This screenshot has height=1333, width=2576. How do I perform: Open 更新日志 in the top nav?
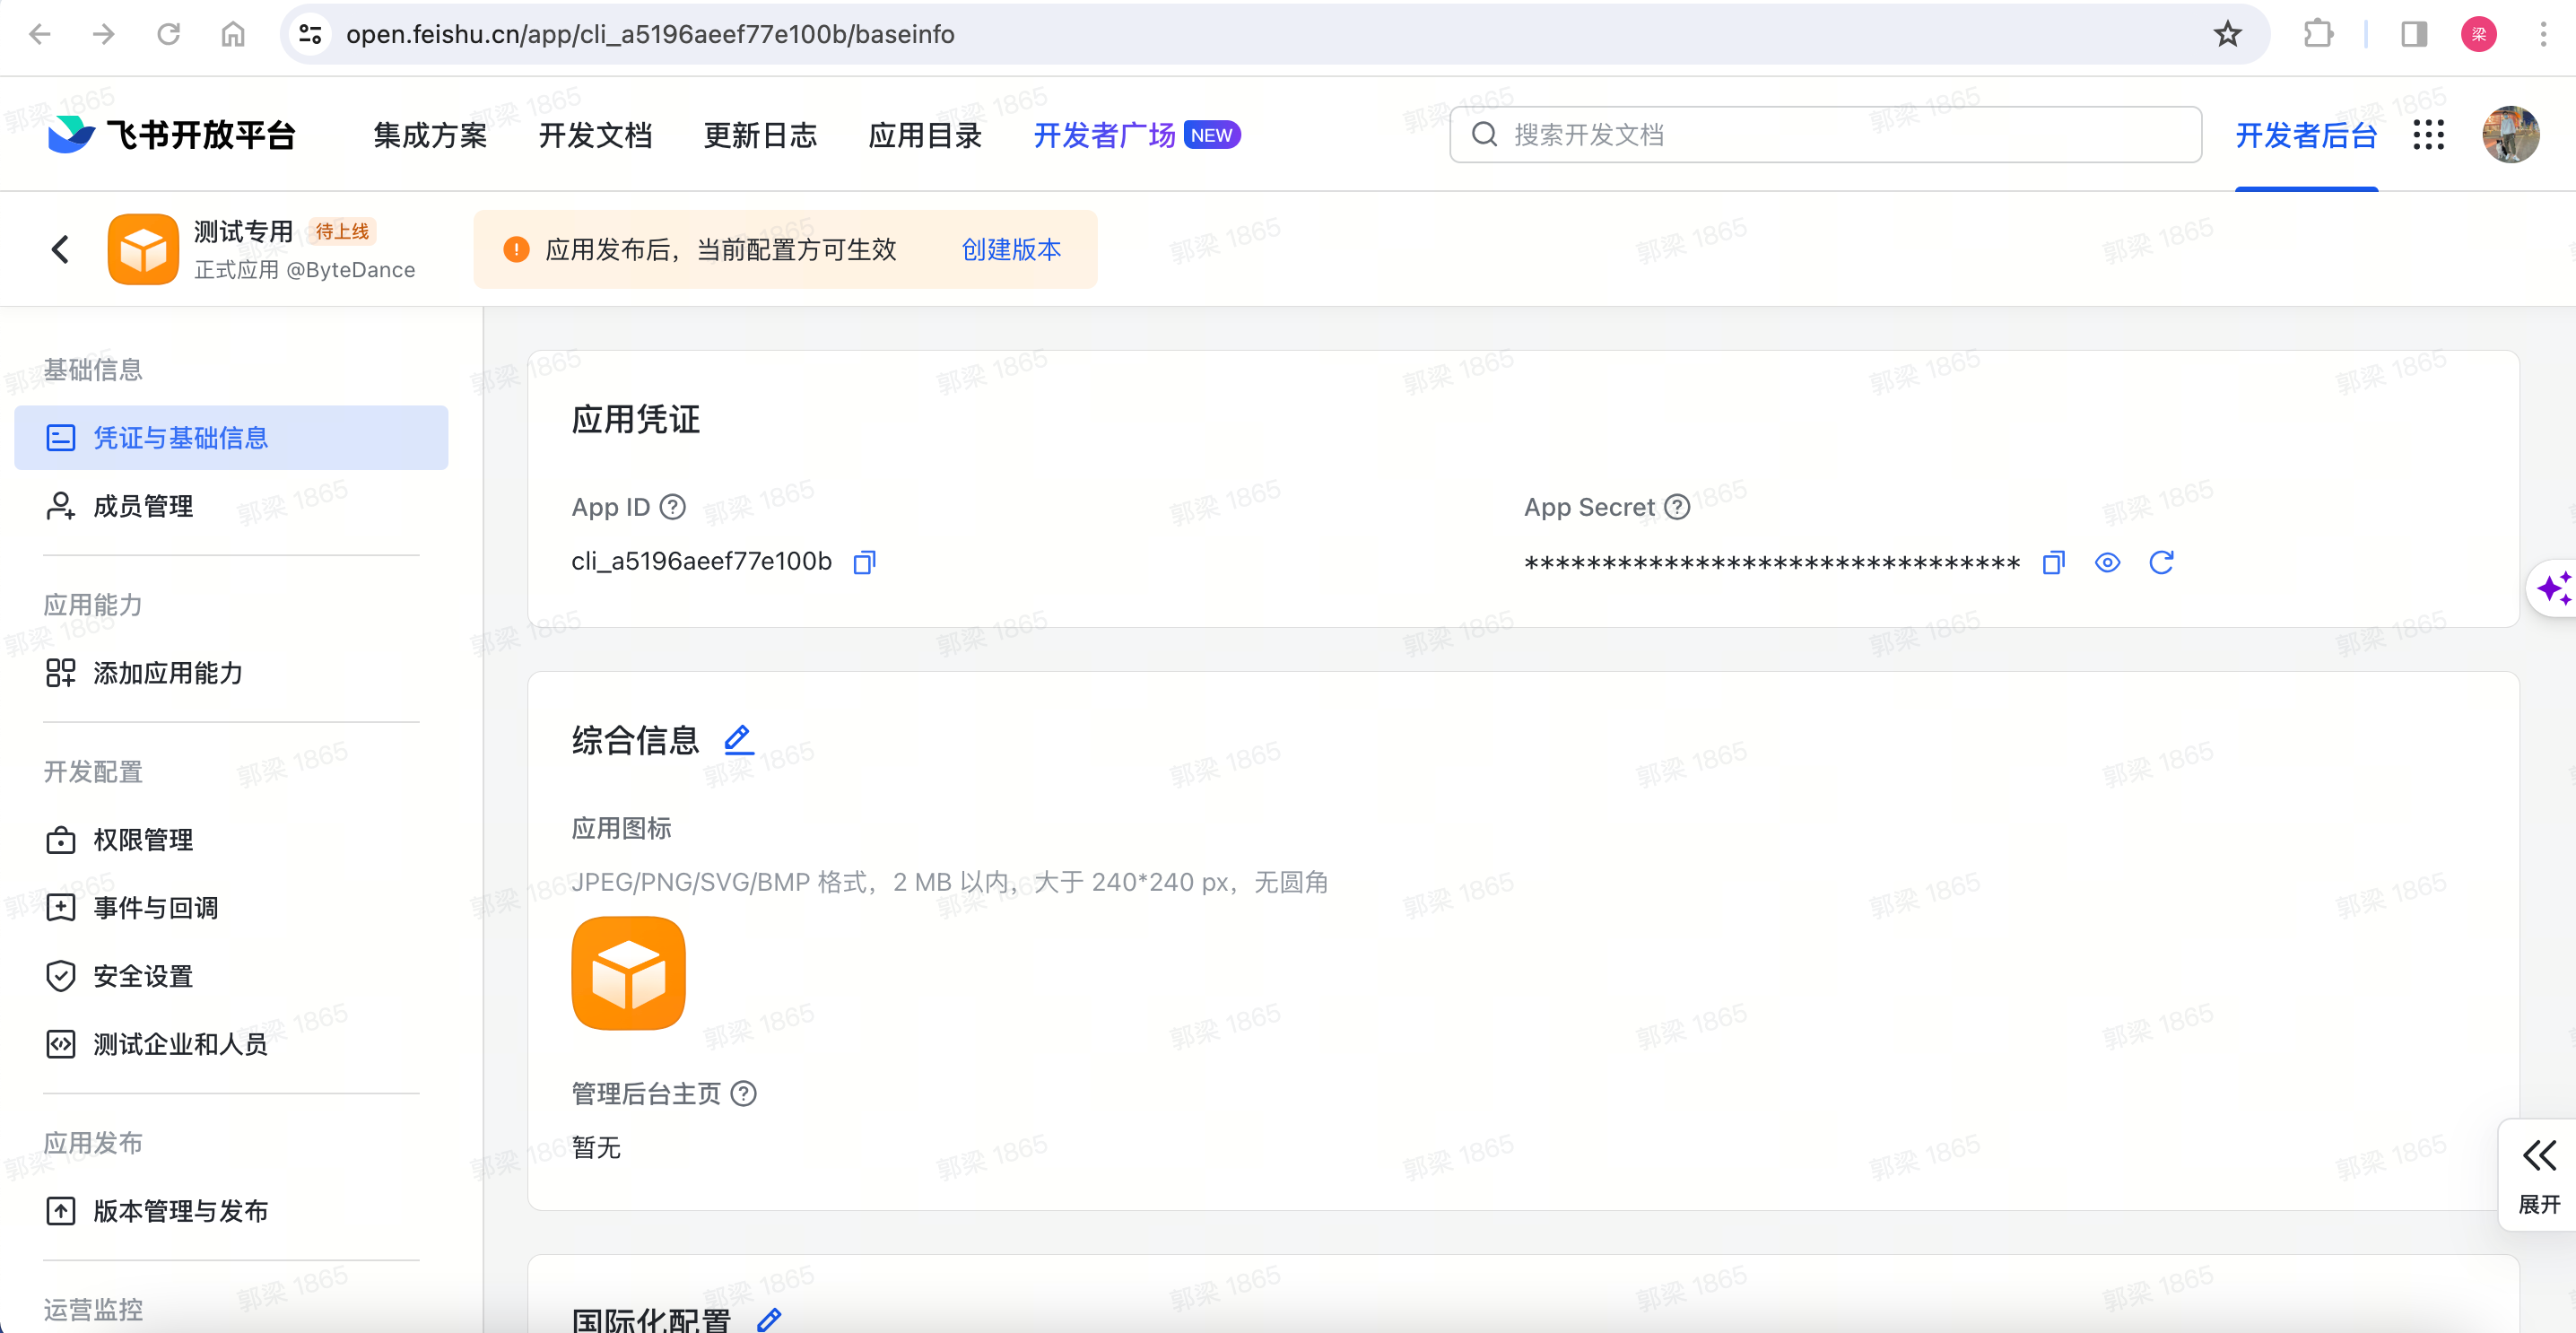pyautogui.click(x=760, y=135)
